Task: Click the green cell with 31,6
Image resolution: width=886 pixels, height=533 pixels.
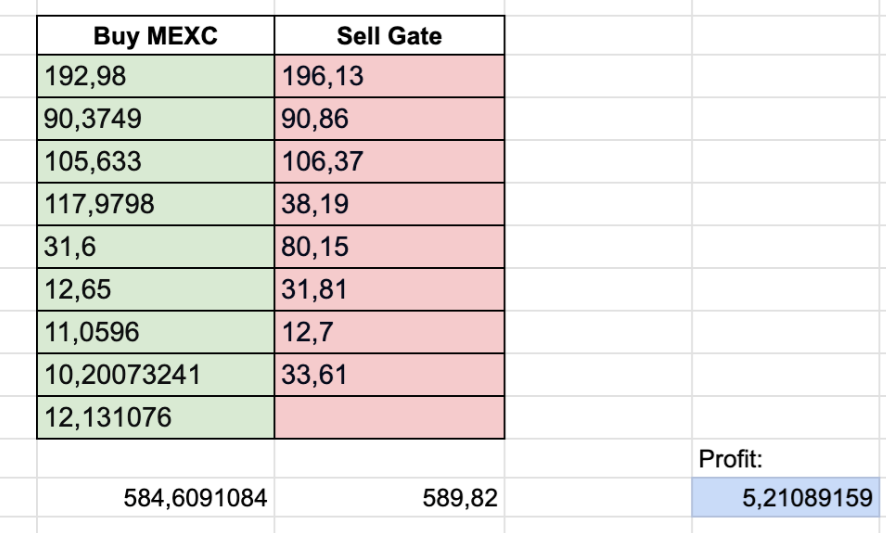Action: [155, 247]
